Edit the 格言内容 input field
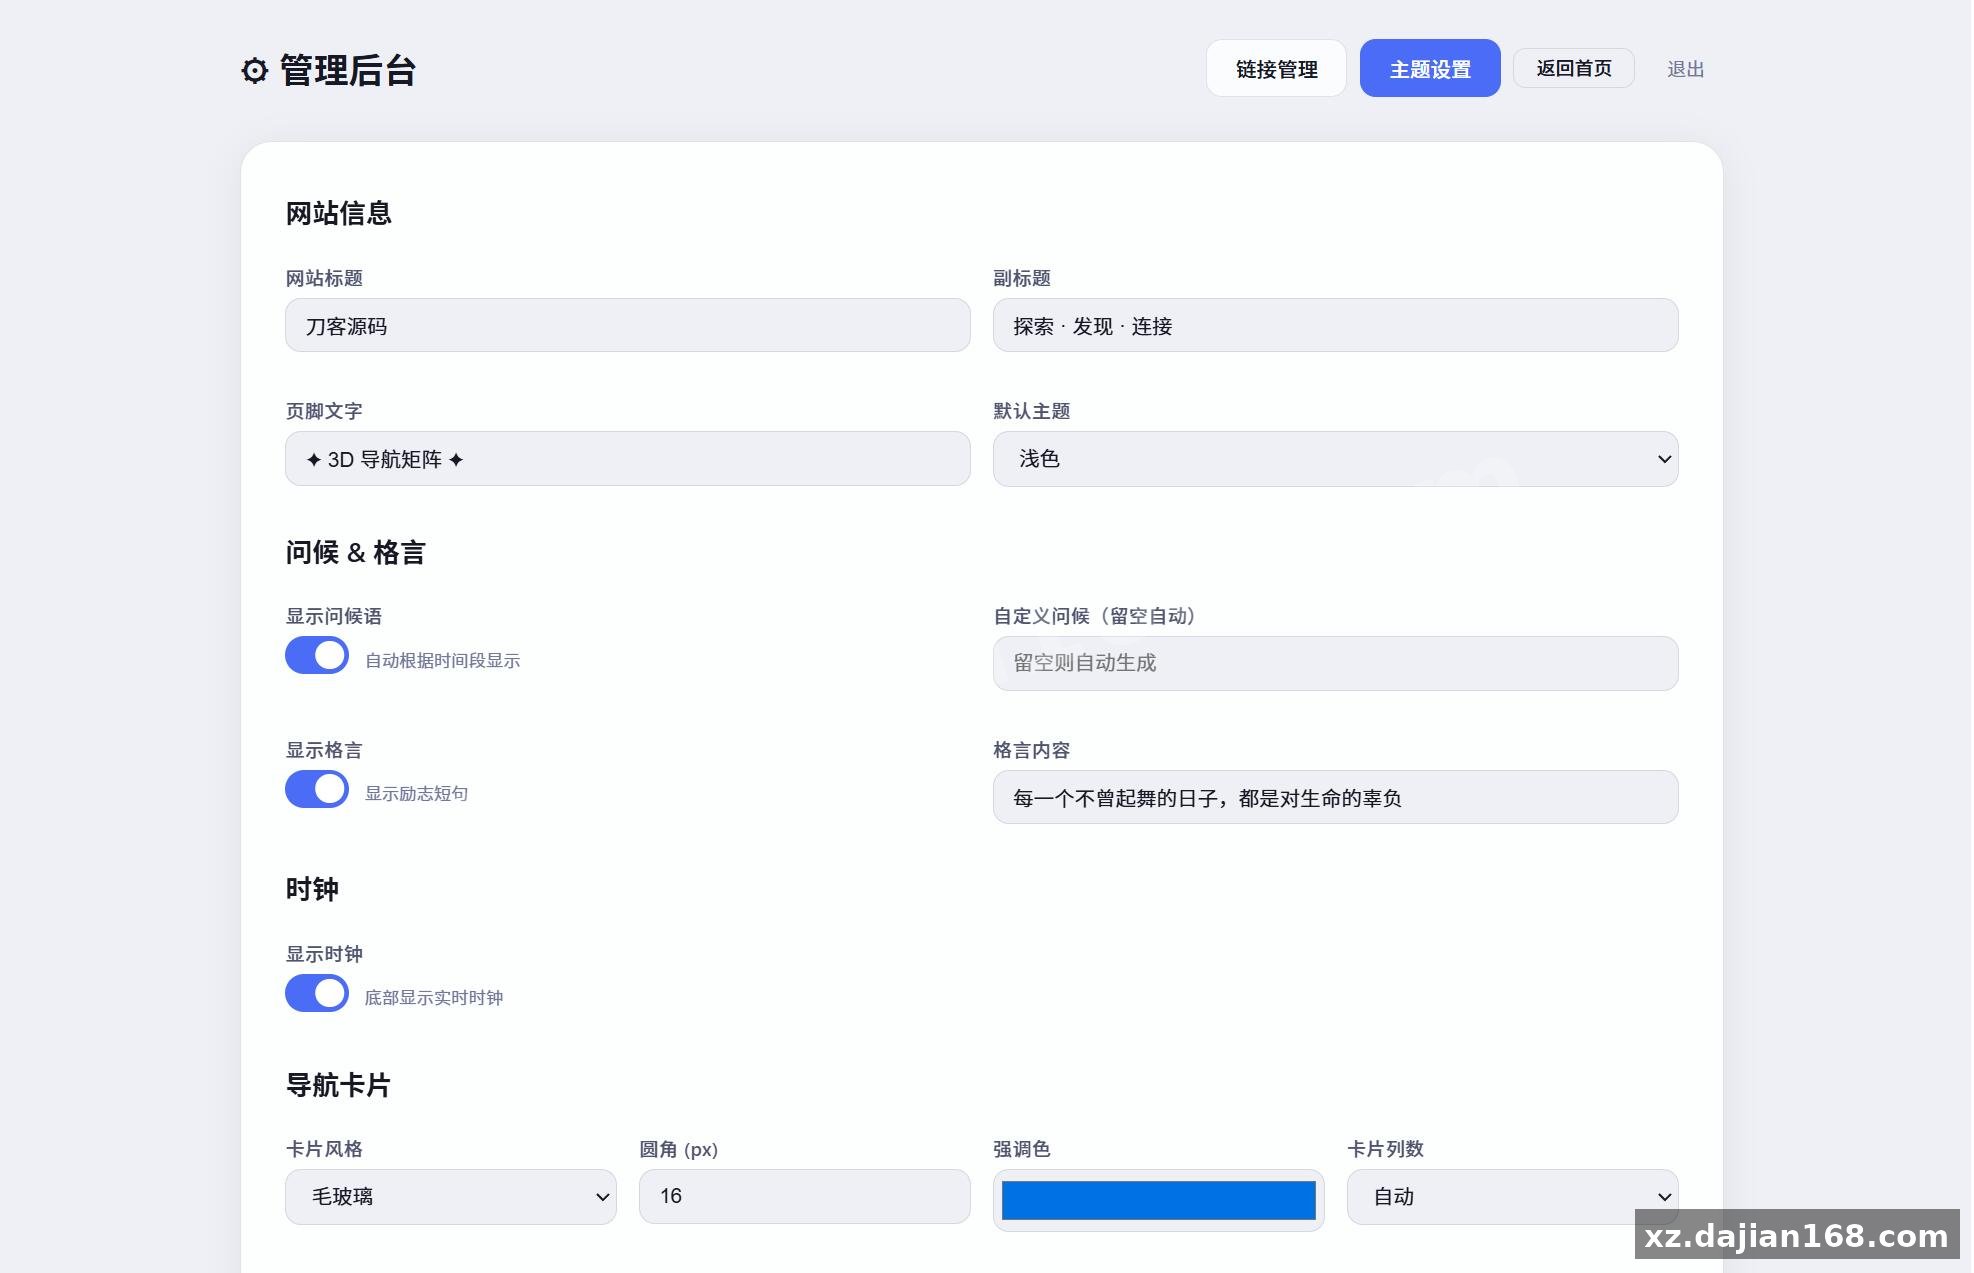This screenshot has height=1273, width=1974. tap(1335, 797)
